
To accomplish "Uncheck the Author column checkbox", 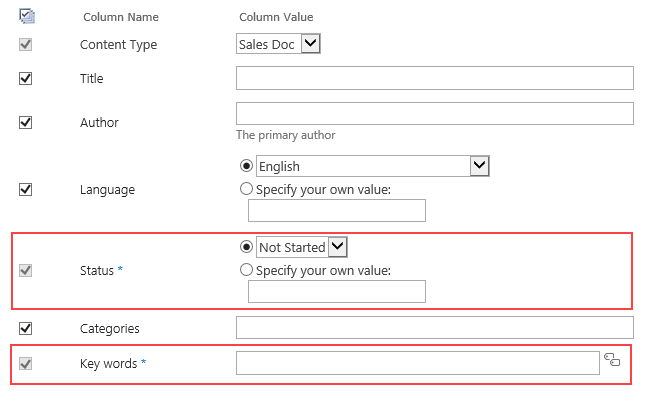I will point(26,122).
